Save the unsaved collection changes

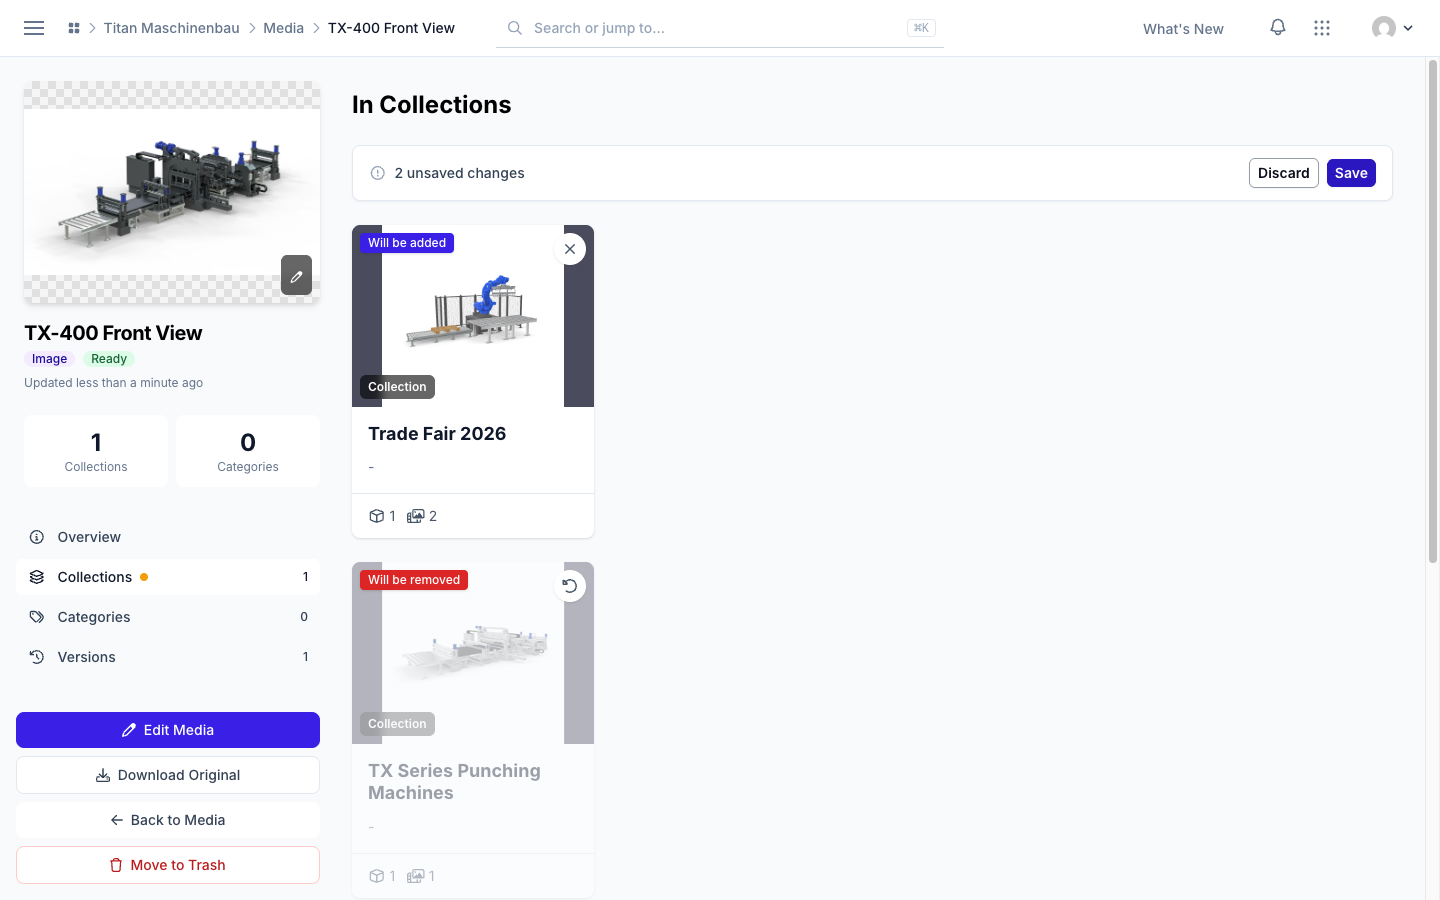[x=1351, y=173]
